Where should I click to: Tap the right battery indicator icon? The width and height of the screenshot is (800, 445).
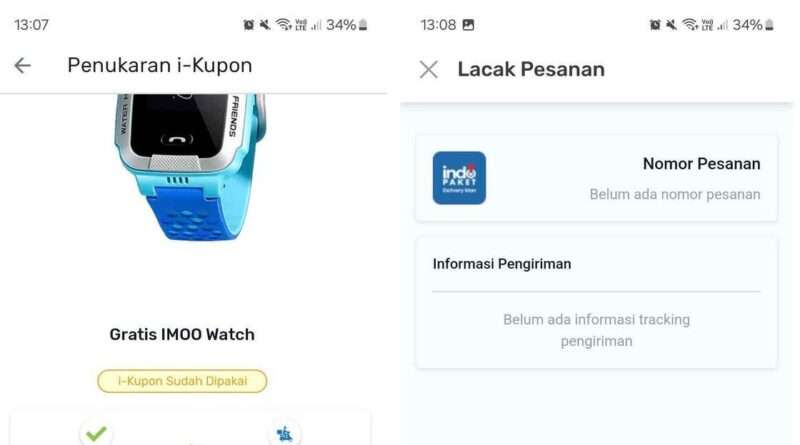pos(769,24)
